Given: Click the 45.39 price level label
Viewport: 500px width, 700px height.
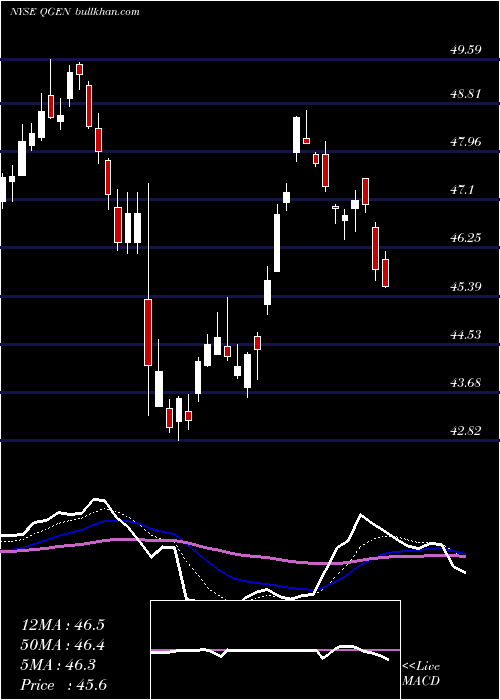Looking at the screenshot, I should 465,286.
